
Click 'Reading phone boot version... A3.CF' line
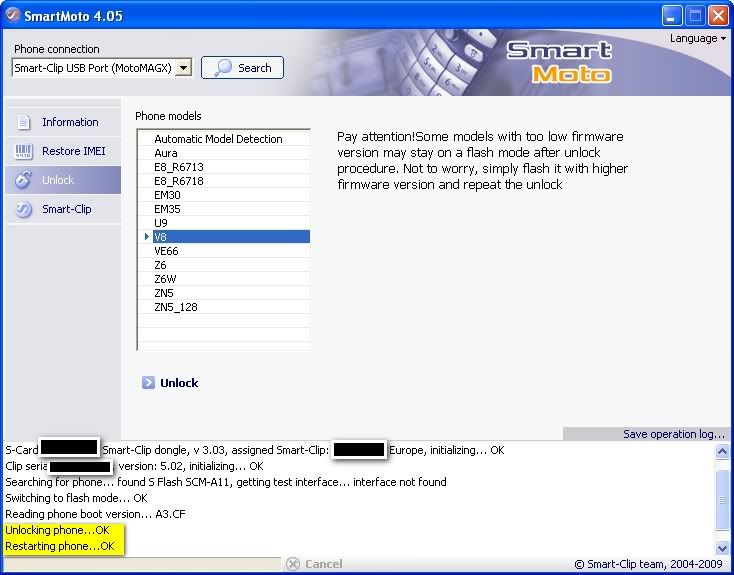pyautogui.click(x=95, y=514)
